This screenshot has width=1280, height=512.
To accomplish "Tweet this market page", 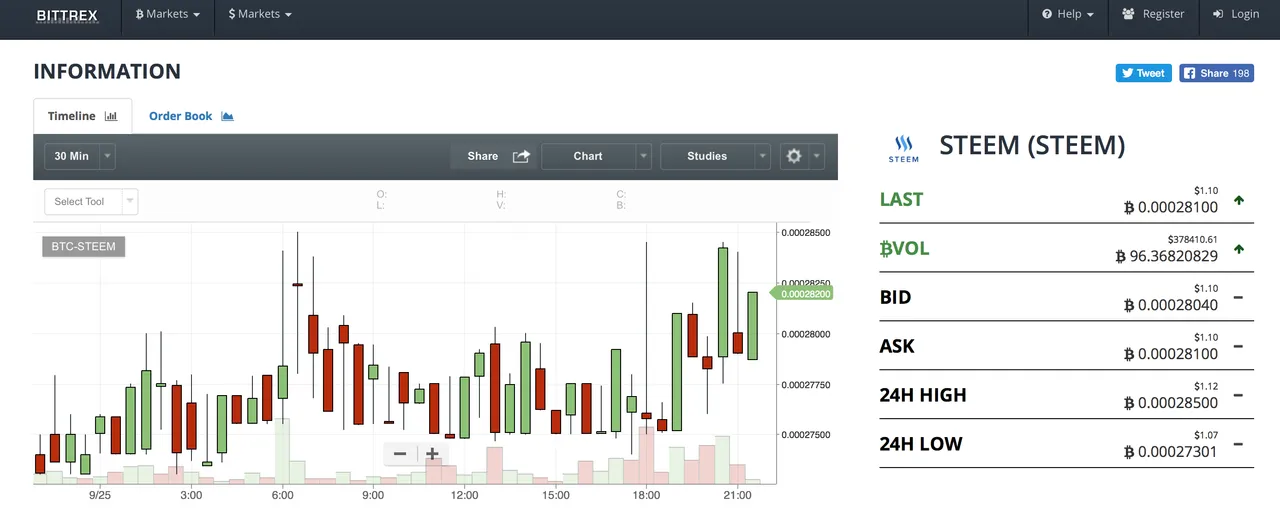I will (1143, 73).
